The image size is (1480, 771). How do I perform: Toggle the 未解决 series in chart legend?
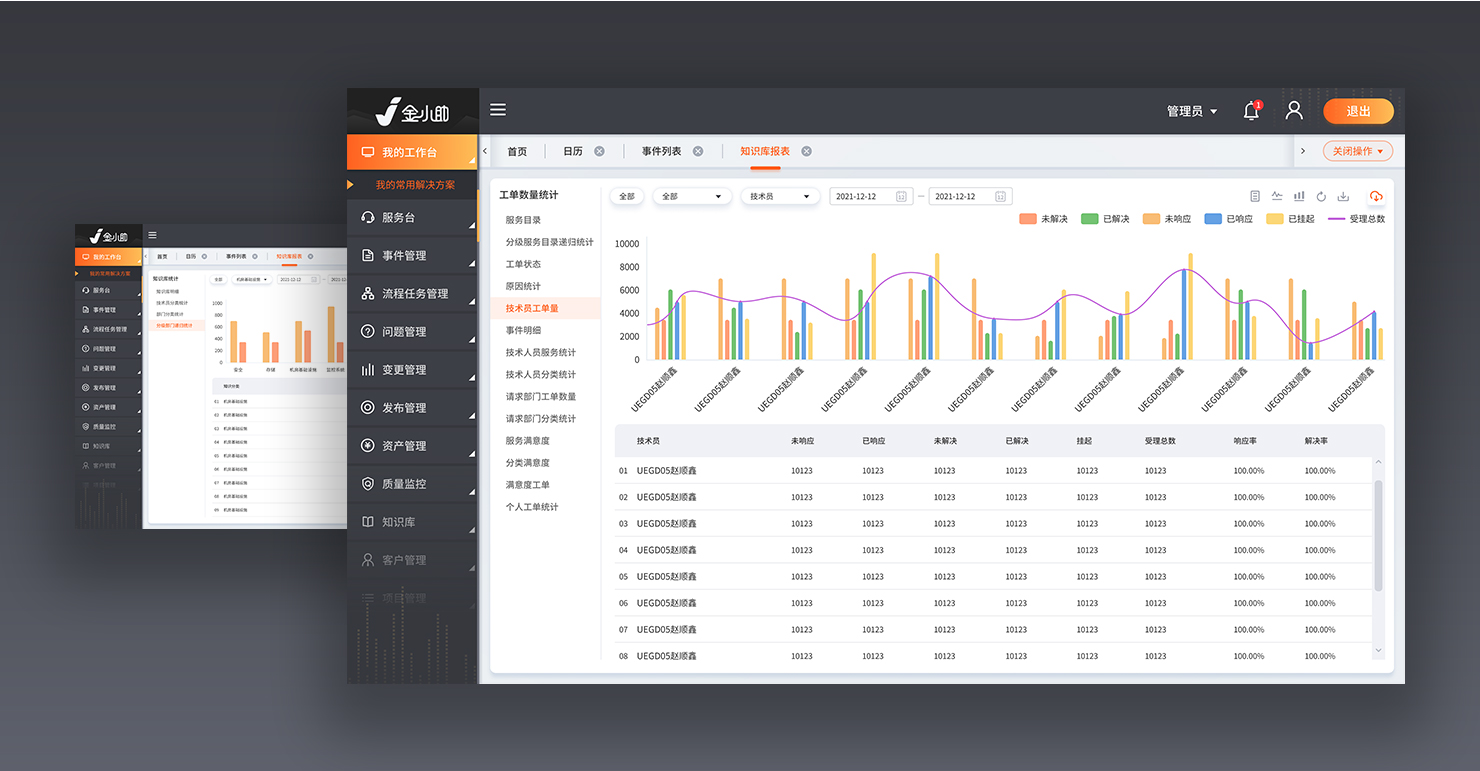click(1043, 218)
